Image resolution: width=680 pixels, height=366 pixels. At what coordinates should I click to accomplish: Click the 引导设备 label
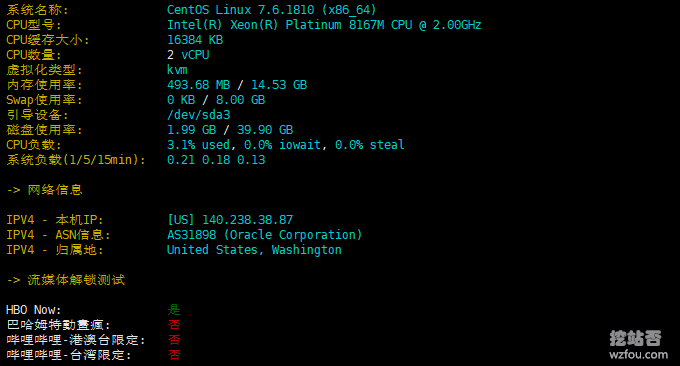coord(37,115)
